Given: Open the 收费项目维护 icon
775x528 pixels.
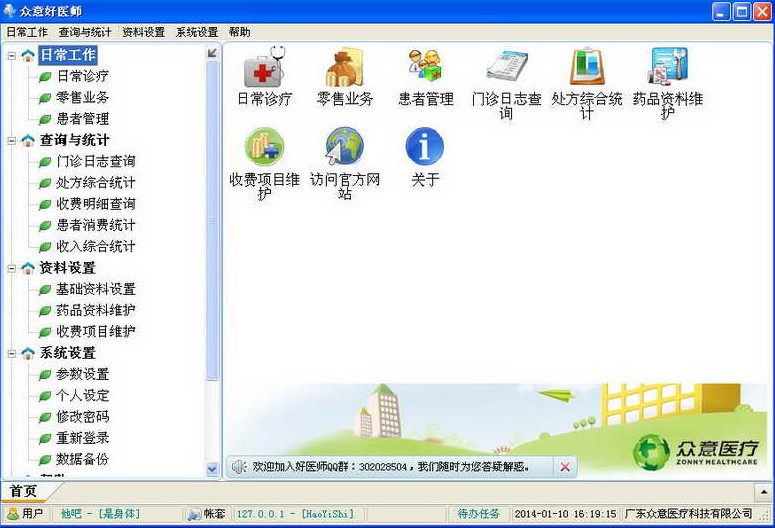Looking at the screenshot, I should click(x=264, y=148).
